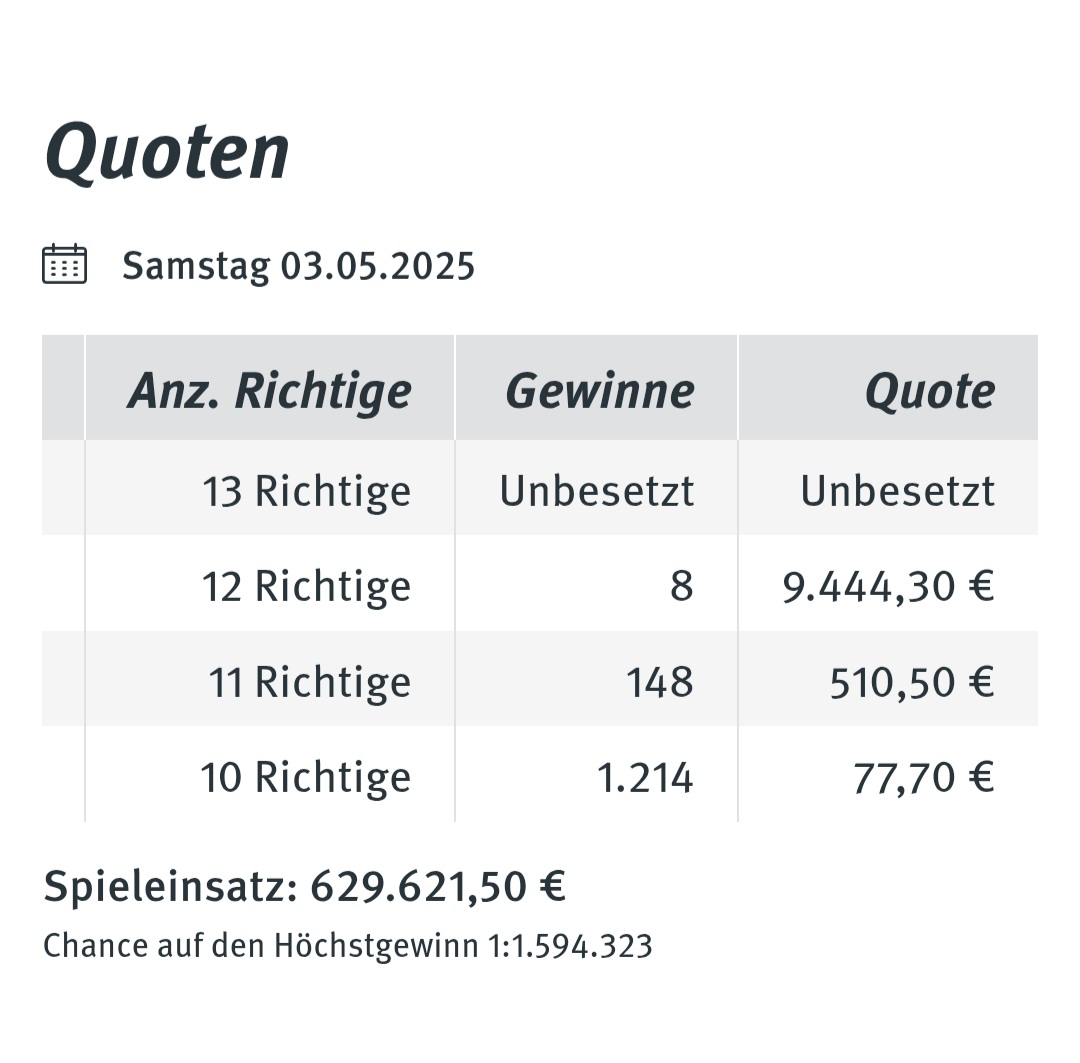1080x1063 pixels.
Task: Click Unbesetzt in the Quote column
Action: (x=897, y=491)
